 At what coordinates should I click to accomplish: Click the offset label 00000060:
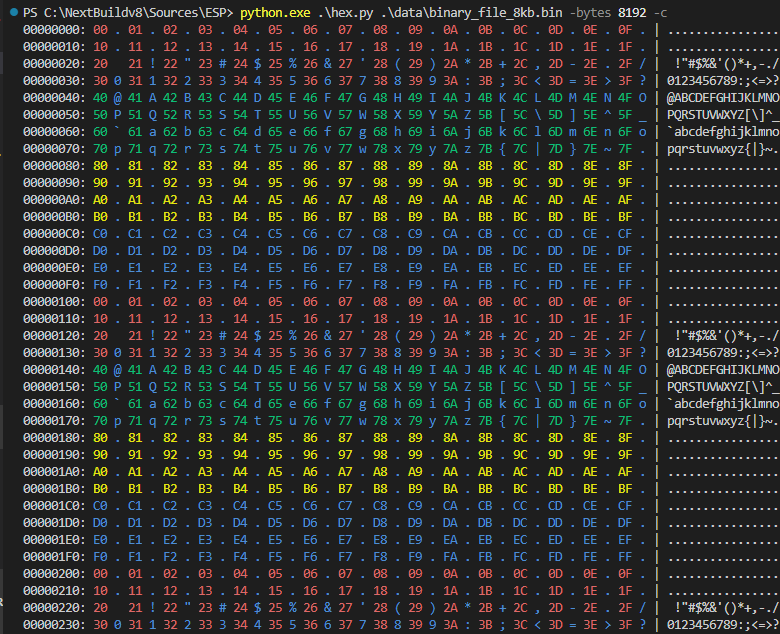coord(54,132)
